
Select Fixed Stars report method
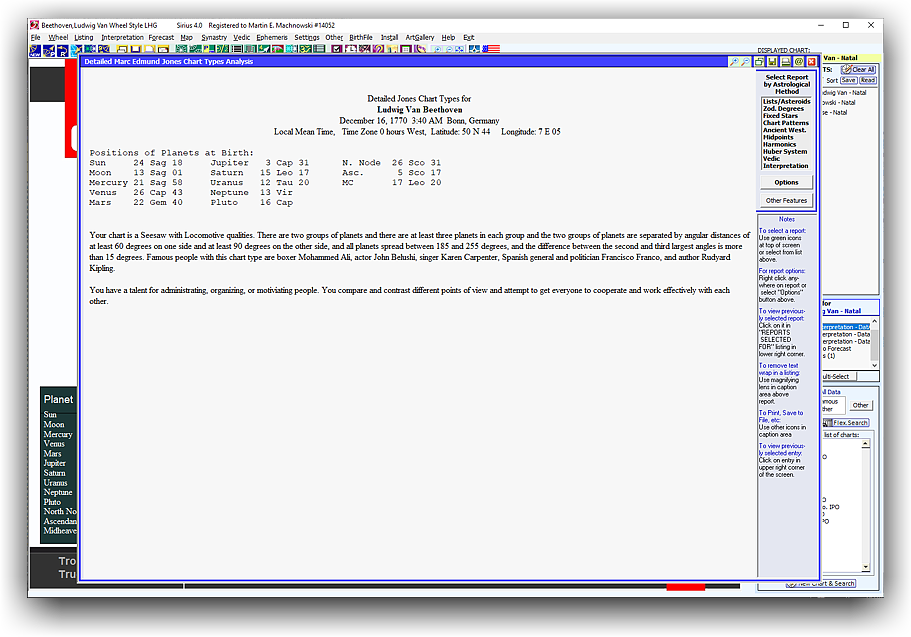click(x=786, y=116)
